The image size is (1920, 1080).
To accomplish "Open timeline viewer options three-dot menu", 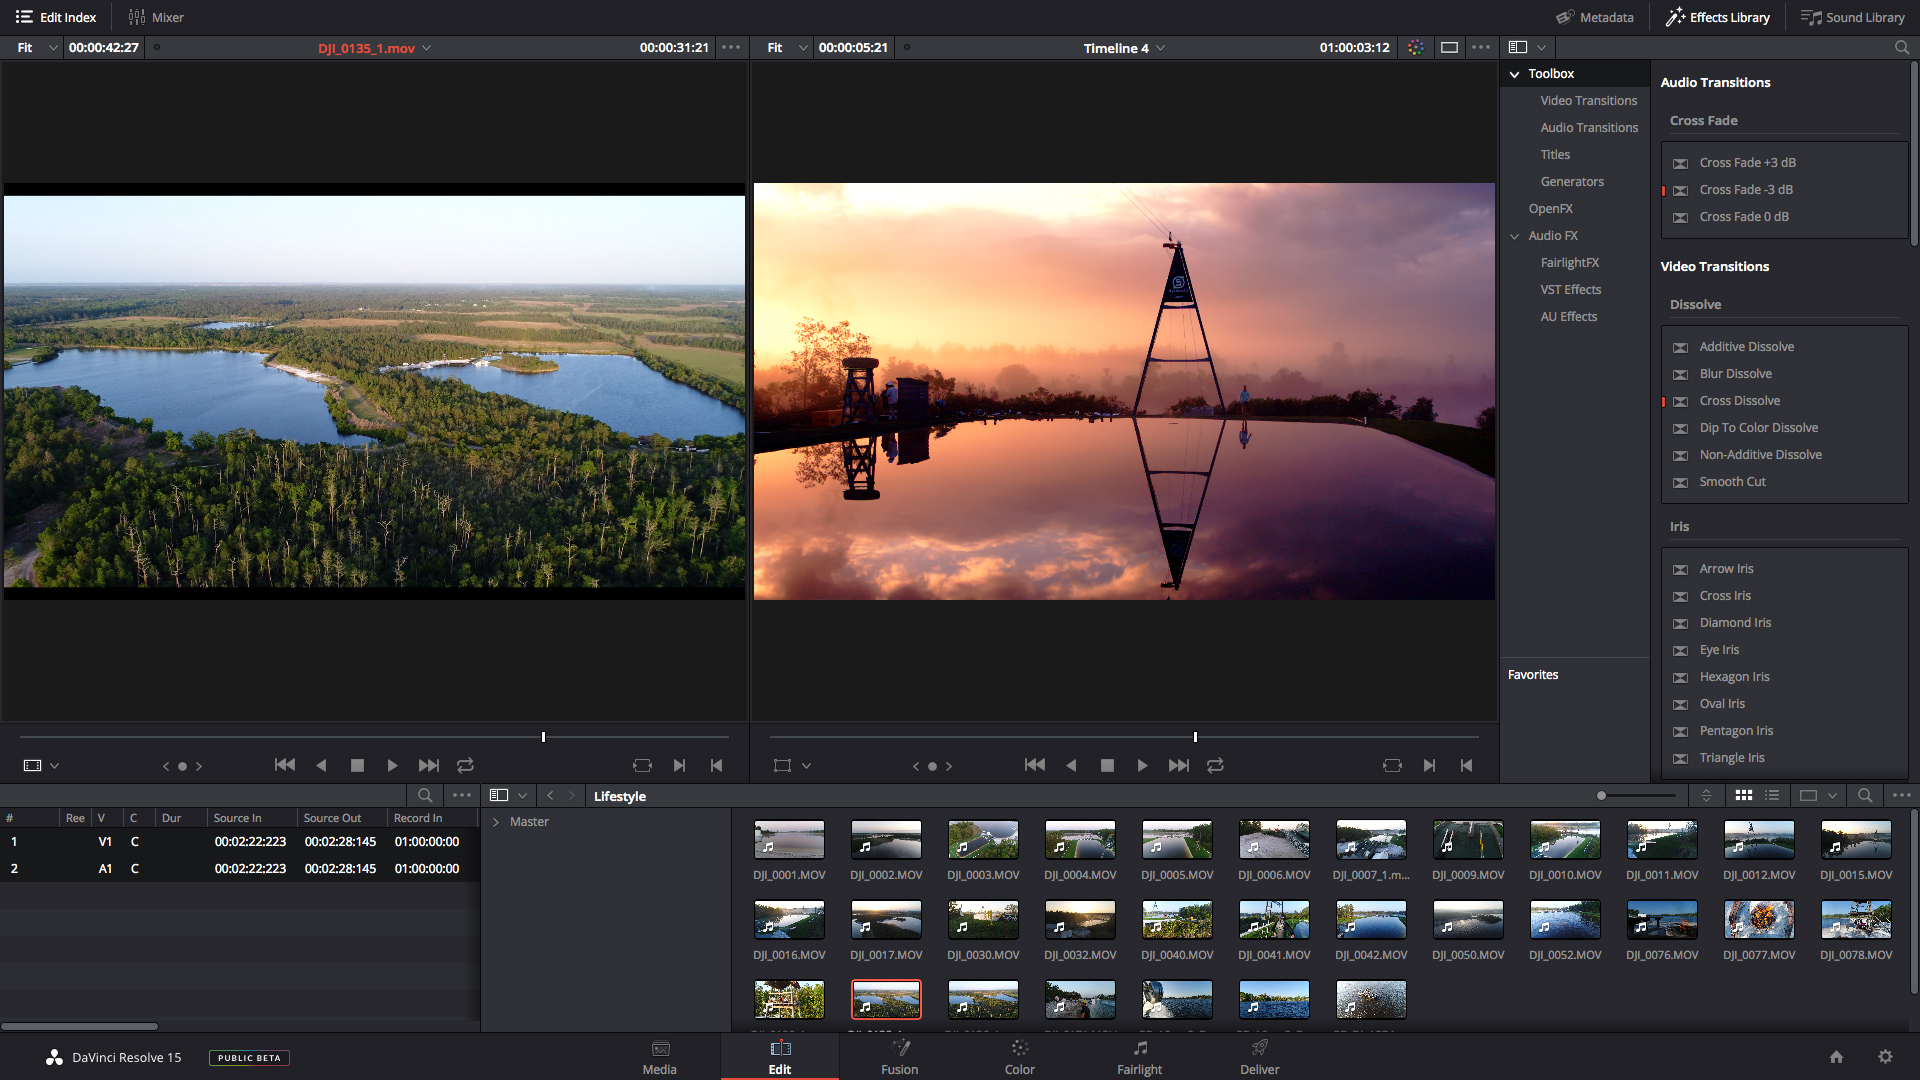I will [1481, 47].
